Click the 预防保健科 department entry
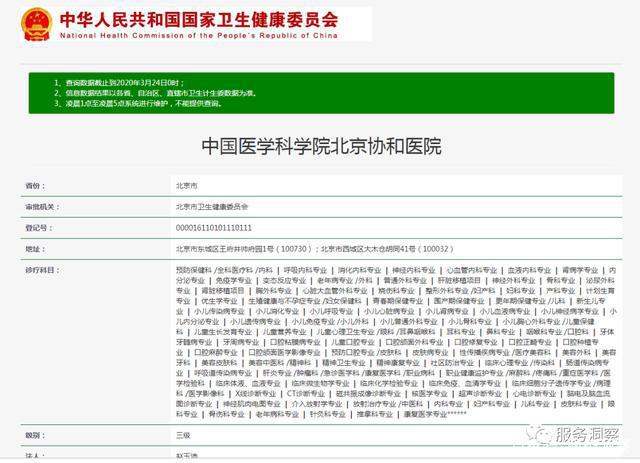Viewport: 640px width, 463px height. tap(194, 270)
